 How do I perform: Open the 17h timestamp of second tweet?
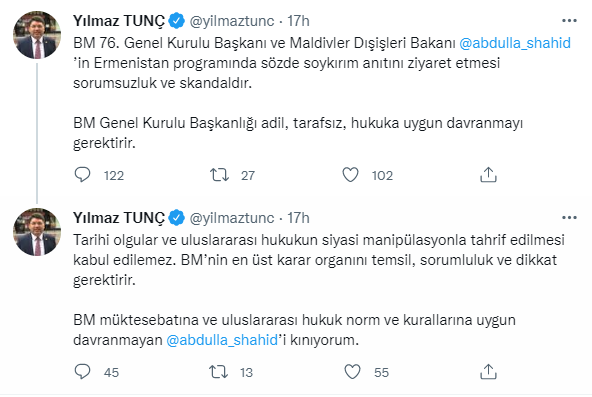tap(298, 218)
